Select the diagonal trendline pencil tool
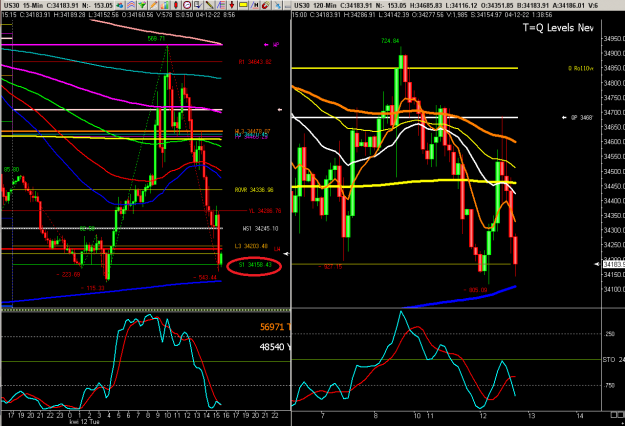Image resolution: width=625 pixels, height=426 pixels. point(209,5)
